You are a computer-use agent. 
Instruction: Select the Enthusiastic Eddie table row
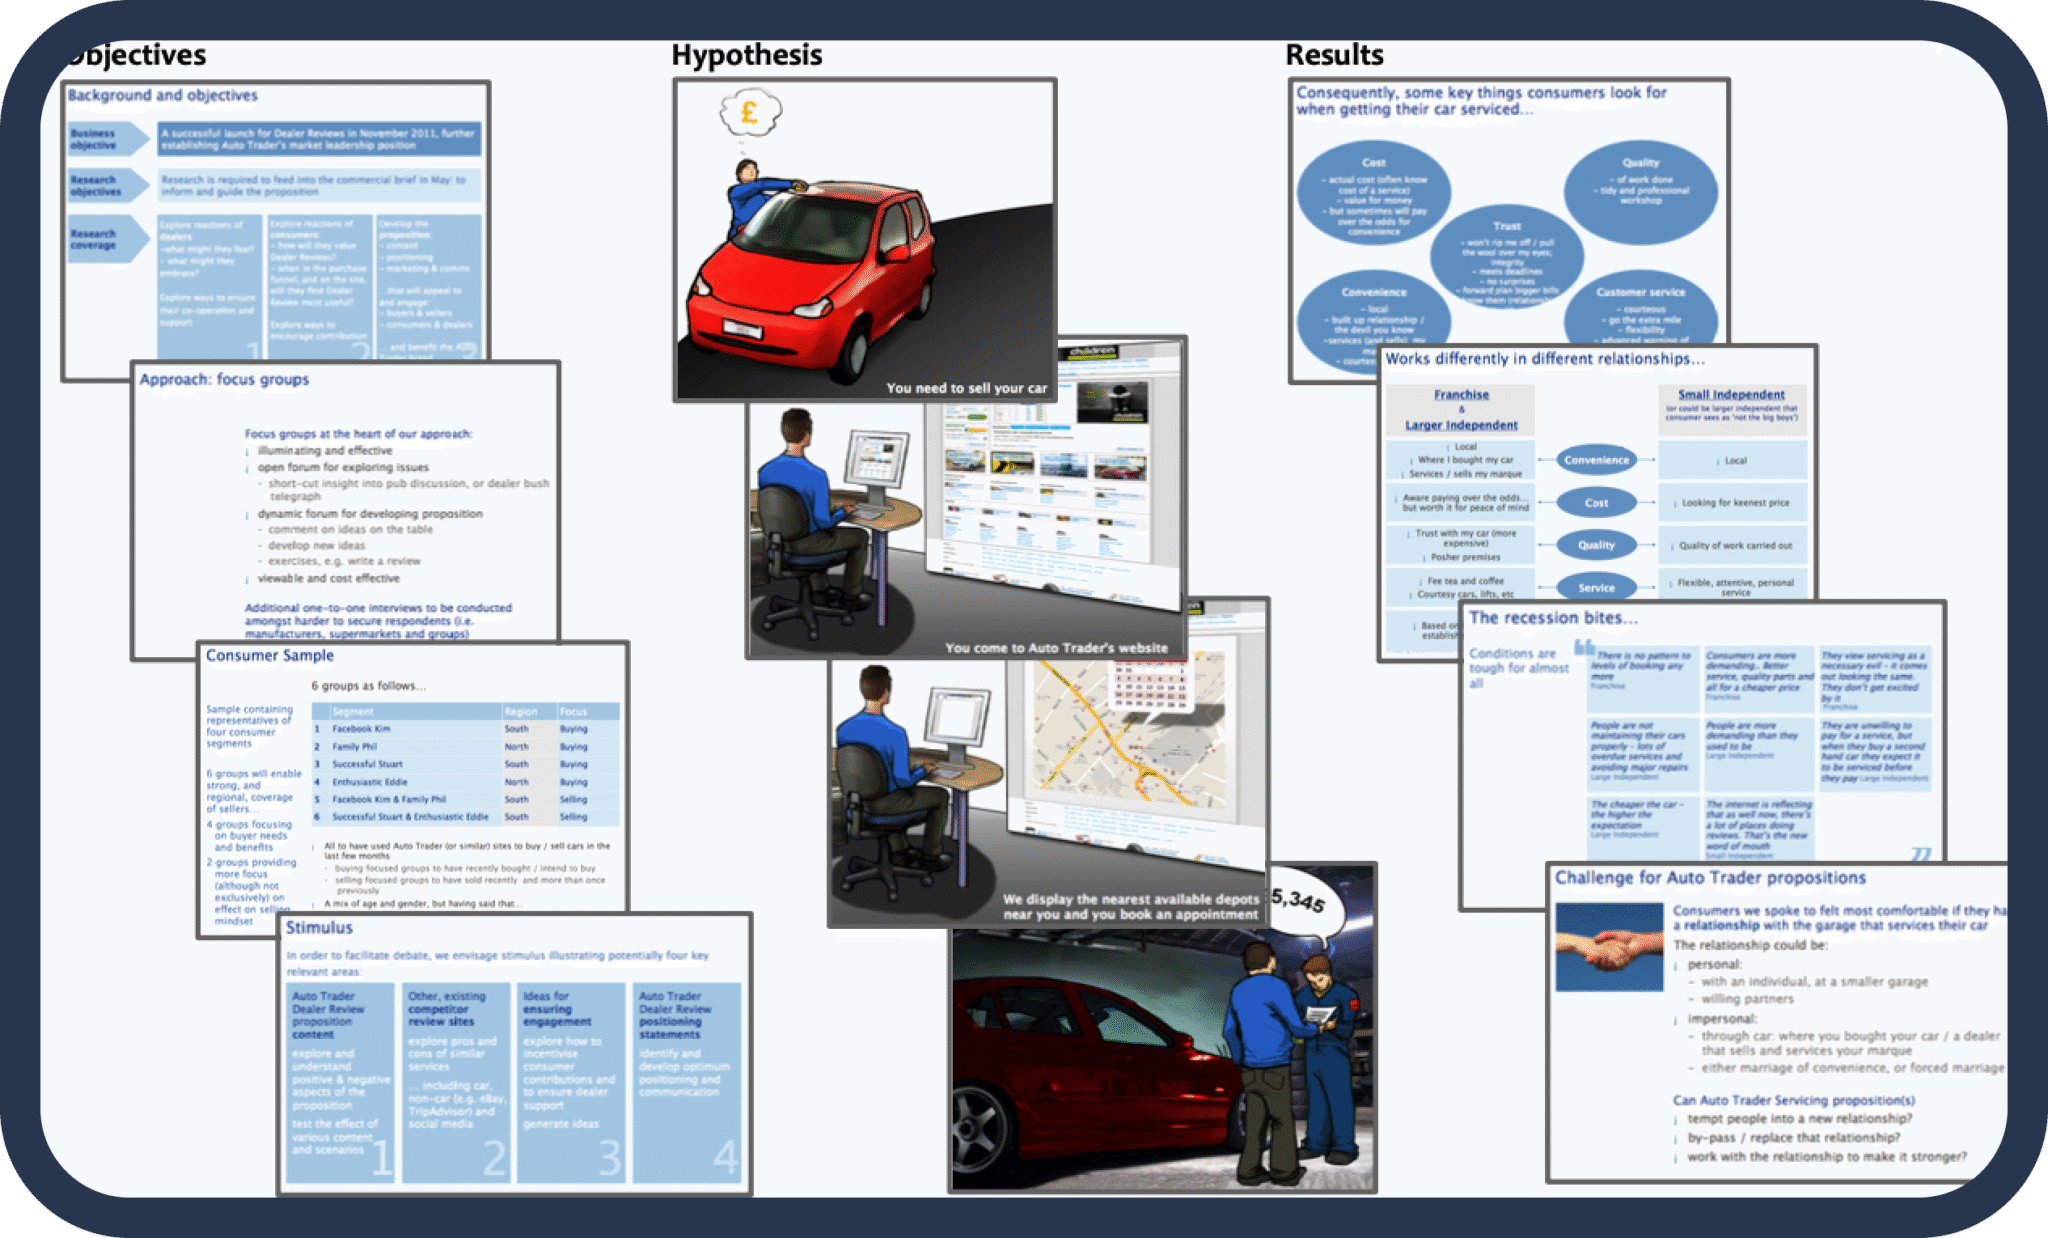pos(465,782)
